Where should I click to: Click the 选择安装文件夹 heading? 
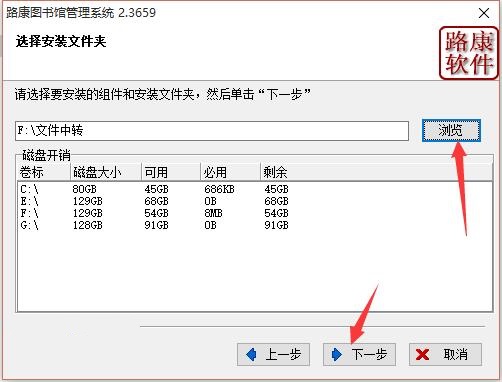point(61,42)
